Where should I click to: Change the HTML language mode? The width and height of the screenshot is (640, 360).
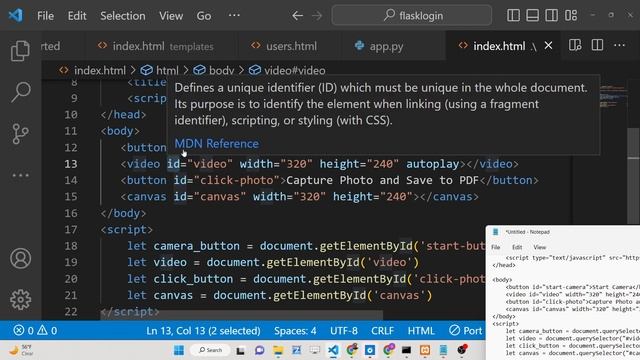[421, 331]
